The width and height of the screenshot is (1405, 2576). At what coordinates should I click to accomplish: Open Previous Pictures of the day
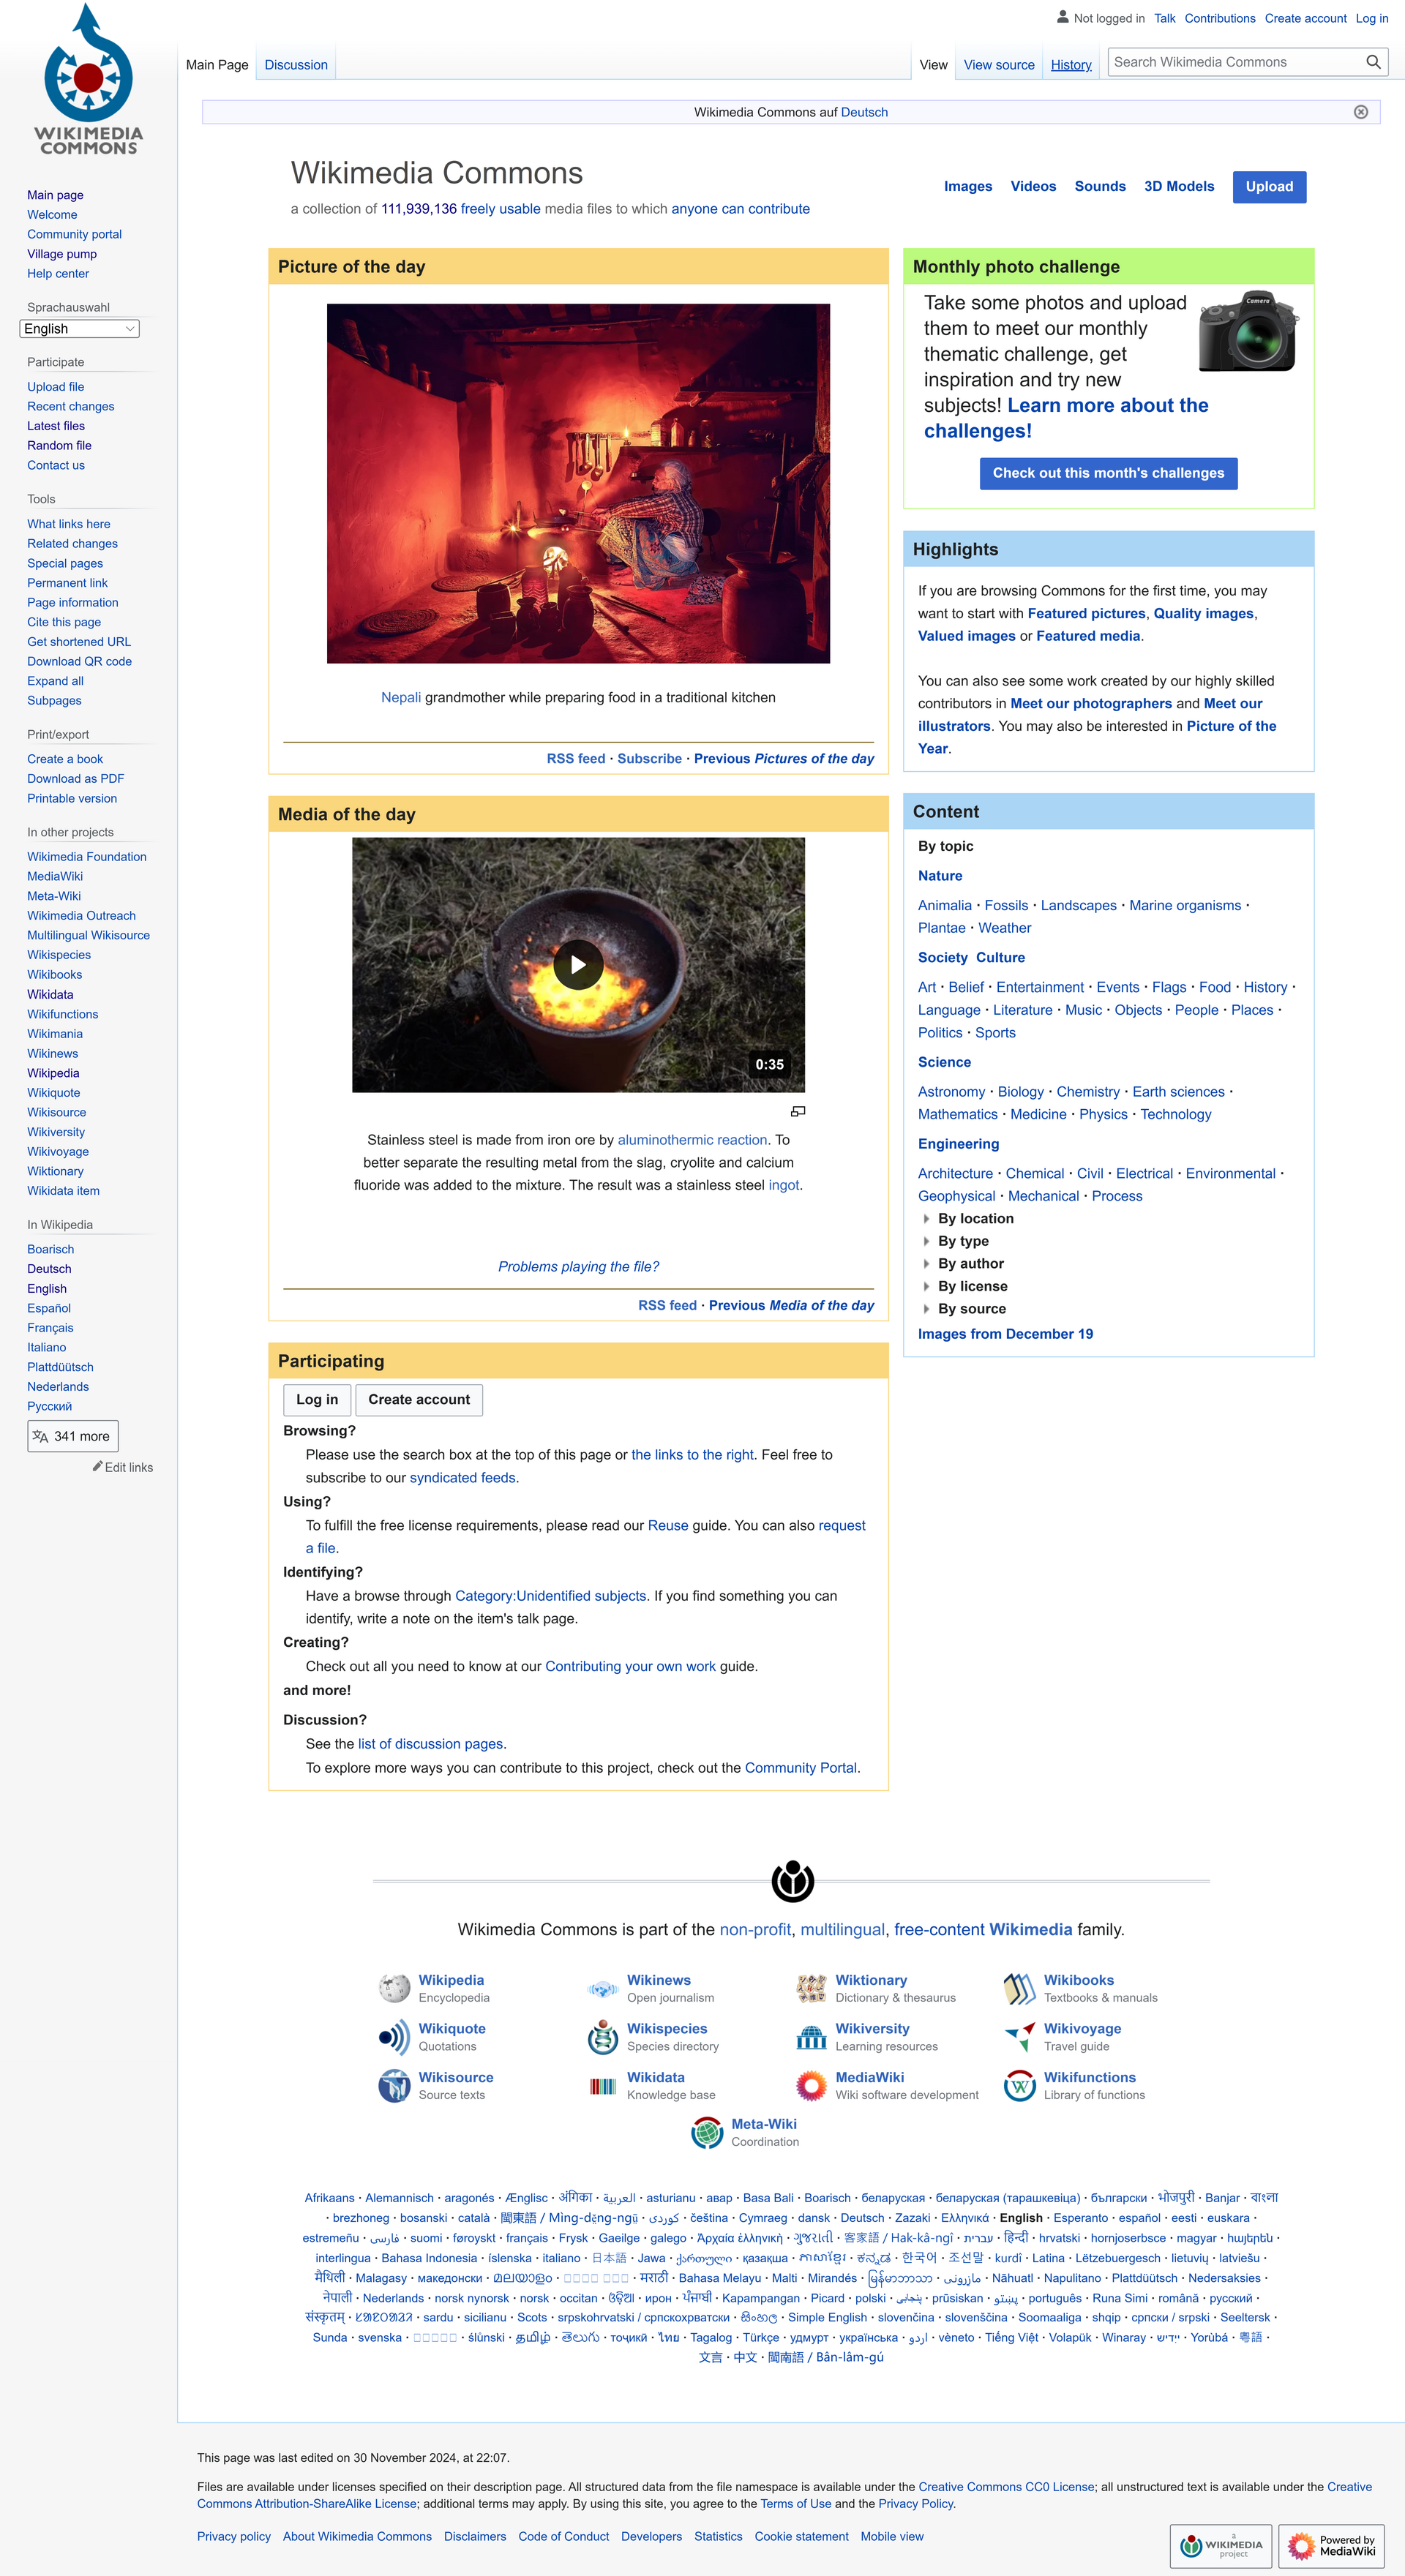click(784, 759)
